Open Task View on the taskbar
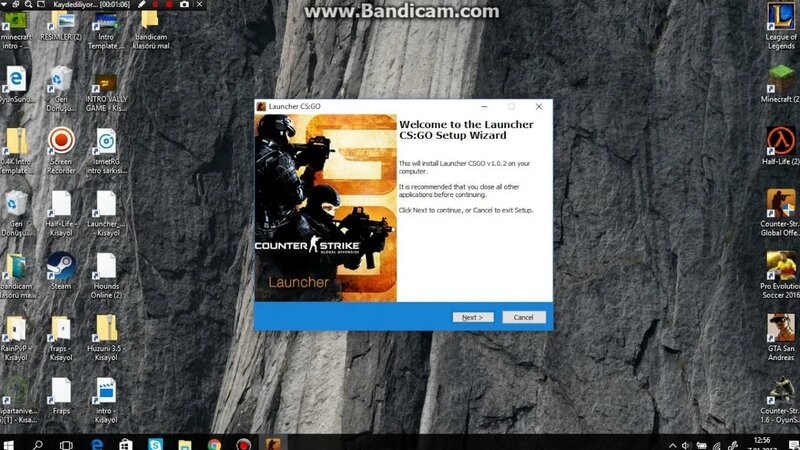The height and width of the screenshot is (450, 800). 66,444
